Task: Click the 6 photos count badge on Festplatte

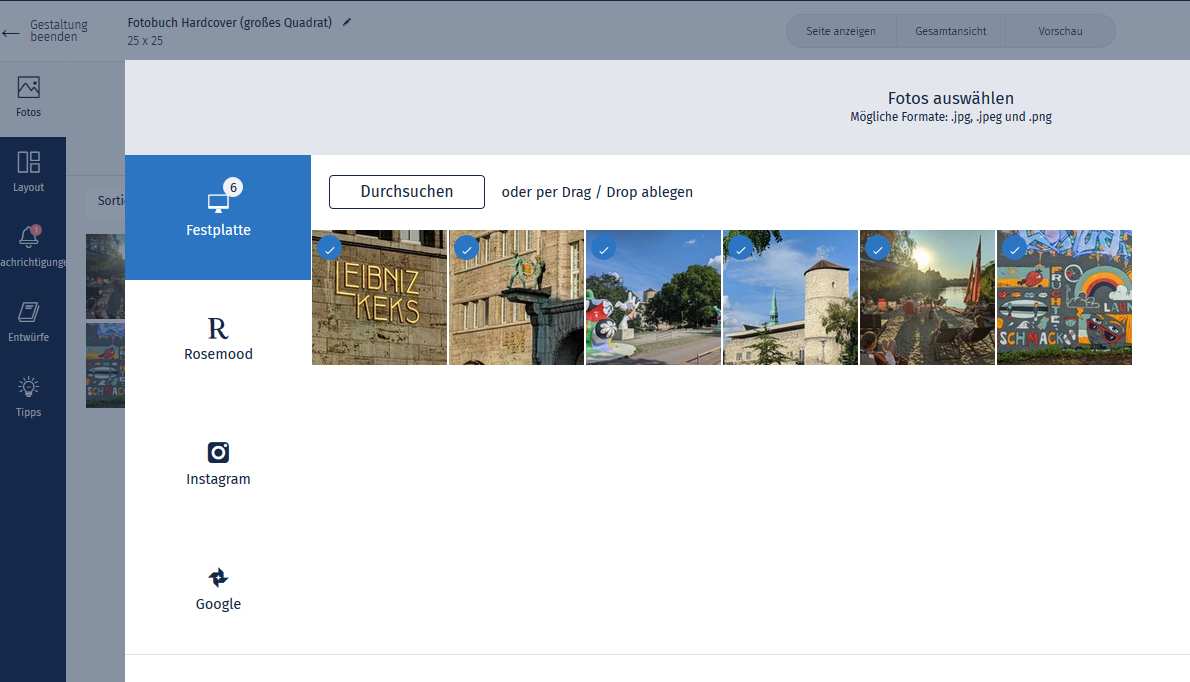Action: [233, 187]
